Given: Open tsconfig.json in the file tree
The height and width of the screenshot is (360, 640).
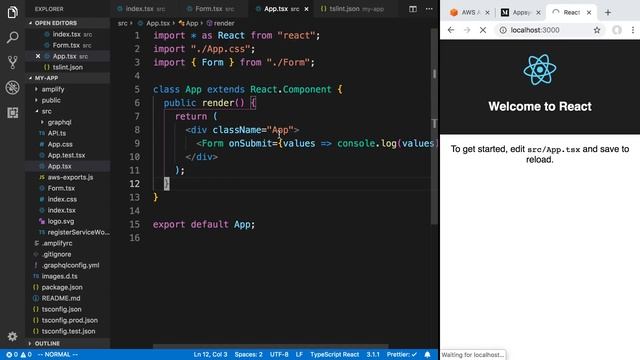Looking at the screenshot, I should pyautogui.click(x=61, y=309).
